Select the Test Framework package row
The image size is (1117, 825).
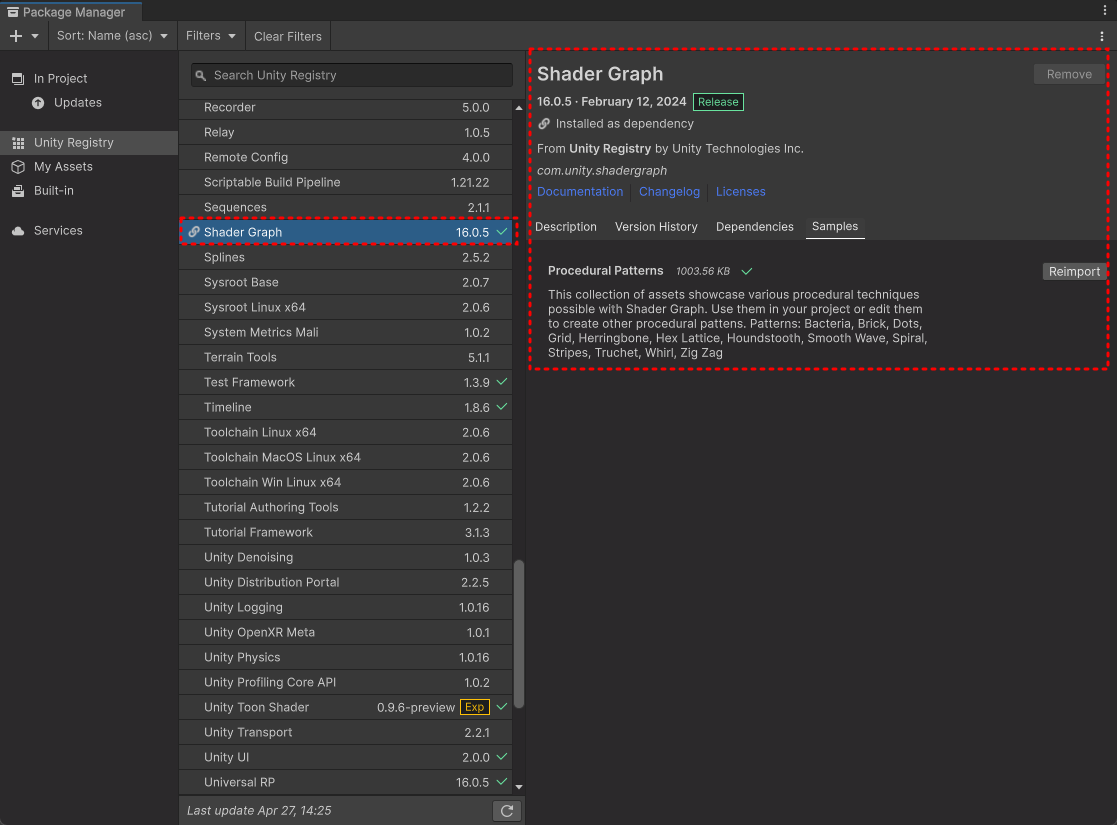[x=346, y=383]
